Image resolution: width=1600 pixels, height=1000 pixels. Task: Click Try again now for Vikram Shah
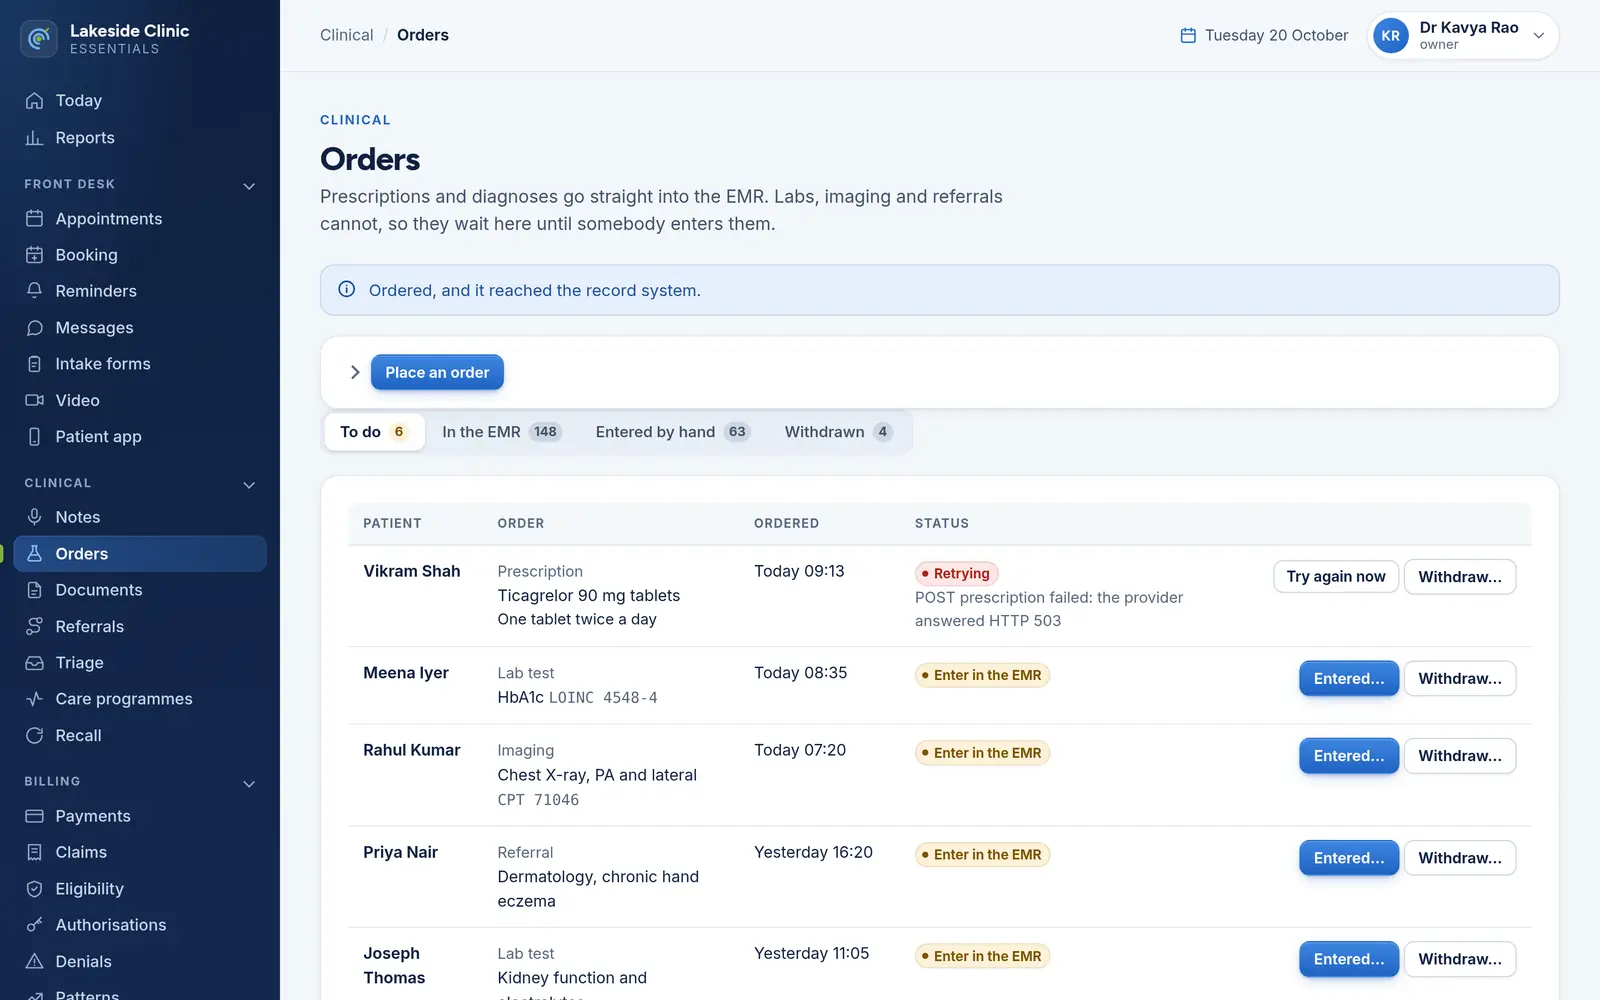pyautogui.click(x=1336, y=576)
